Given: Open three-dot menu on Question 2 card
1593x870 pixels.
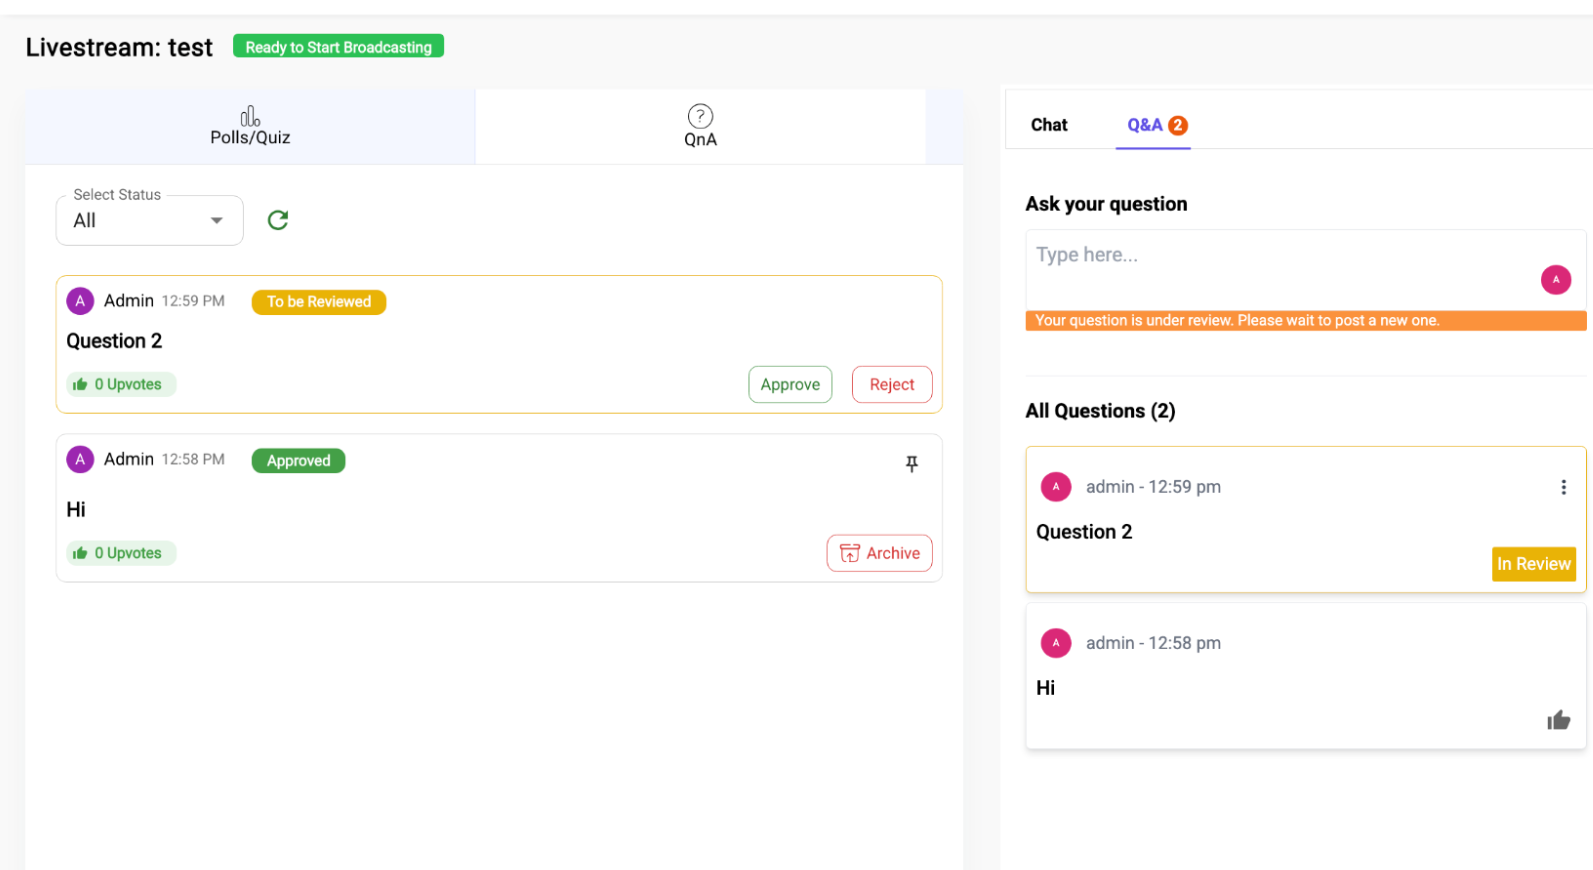Looking at the screenshot, I should tap(1563, 487).
